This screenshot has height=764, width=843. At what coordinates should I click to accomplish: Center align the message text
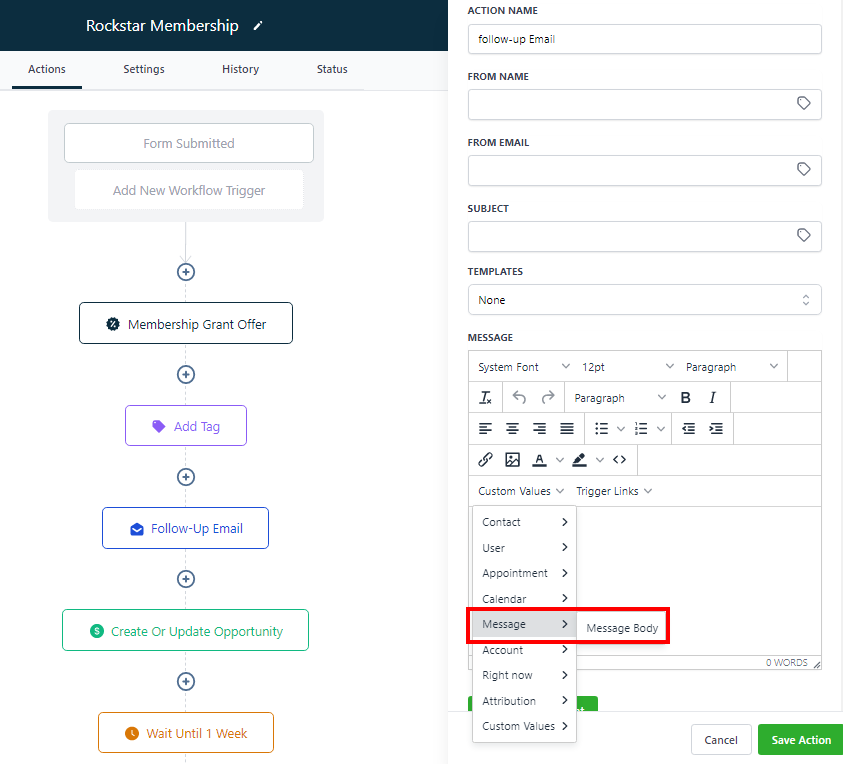pyautogui.click(x=512, y=429)
